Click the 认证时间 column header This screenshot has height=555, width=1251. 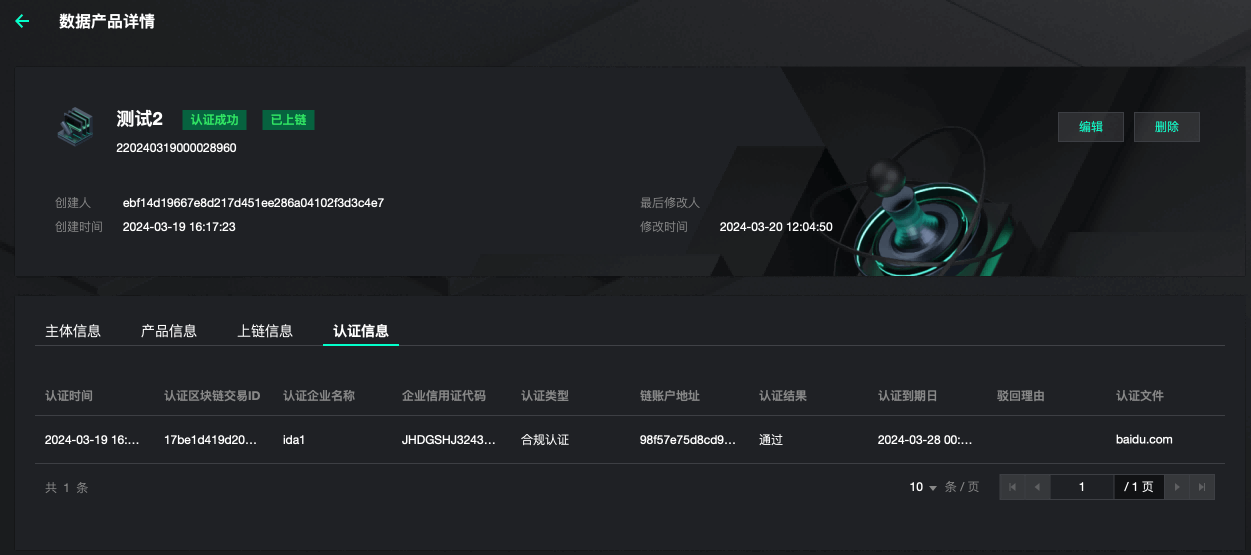coord(69,396)
